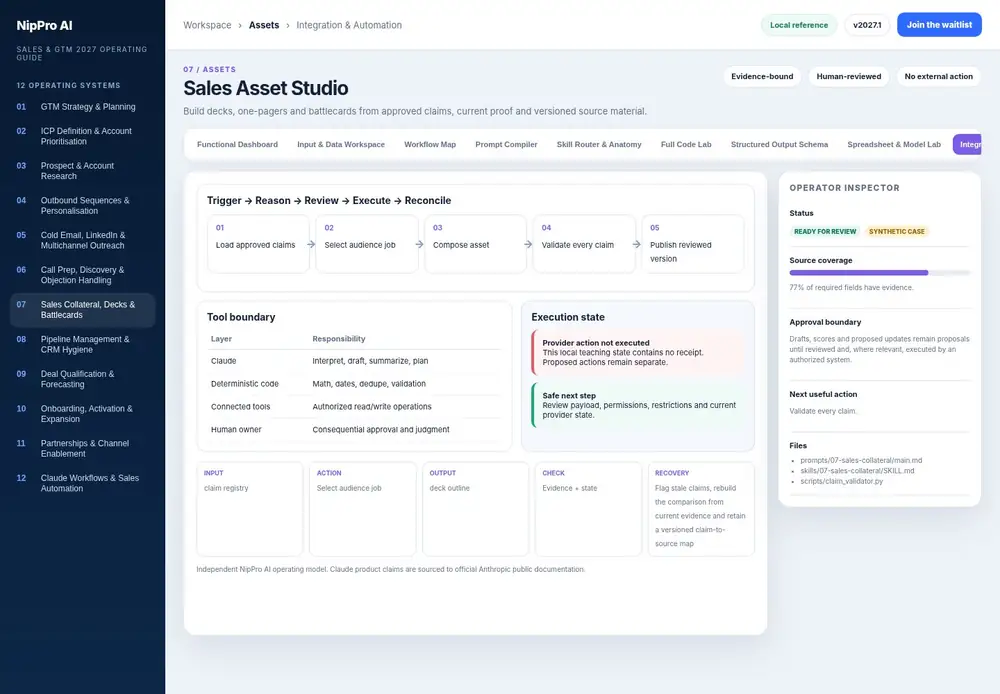The width and height of the screenshot is (1000, 694).
Task: Click Validate every claim next action text
Action: click(823, 411)
